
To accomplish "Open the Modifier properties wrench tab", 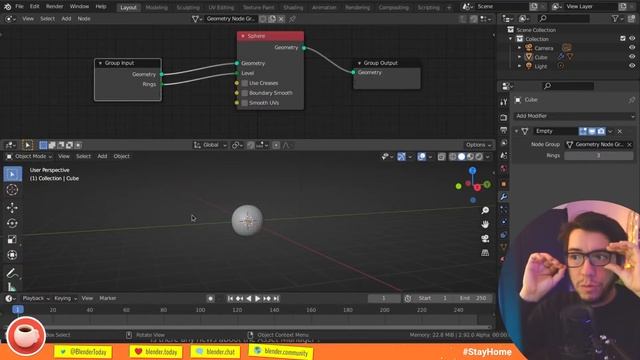I will 504,197.
